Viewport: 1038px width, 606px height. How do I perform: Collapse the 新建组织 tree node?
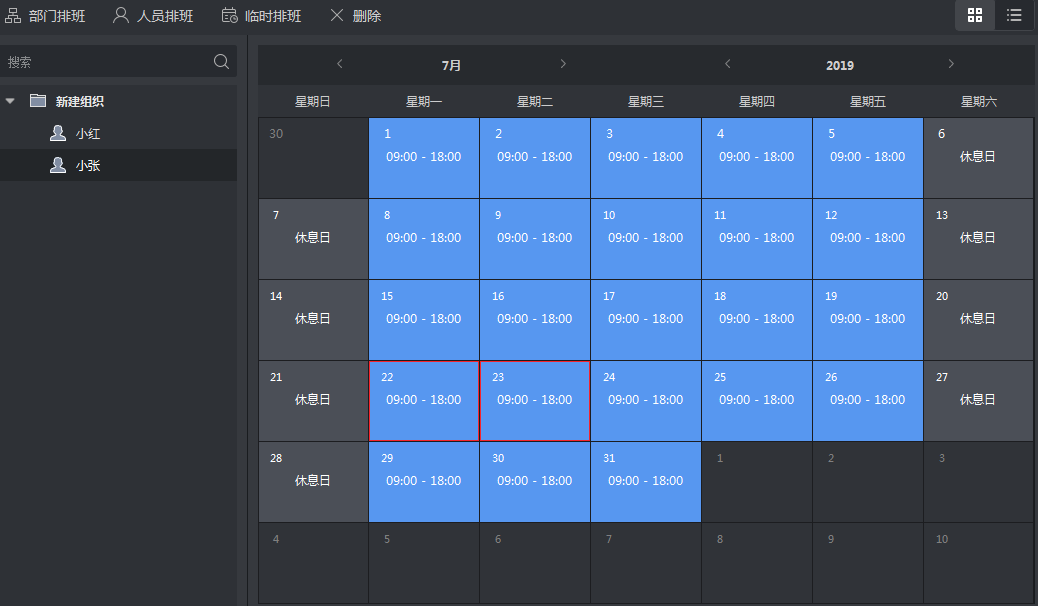[10, 101]
